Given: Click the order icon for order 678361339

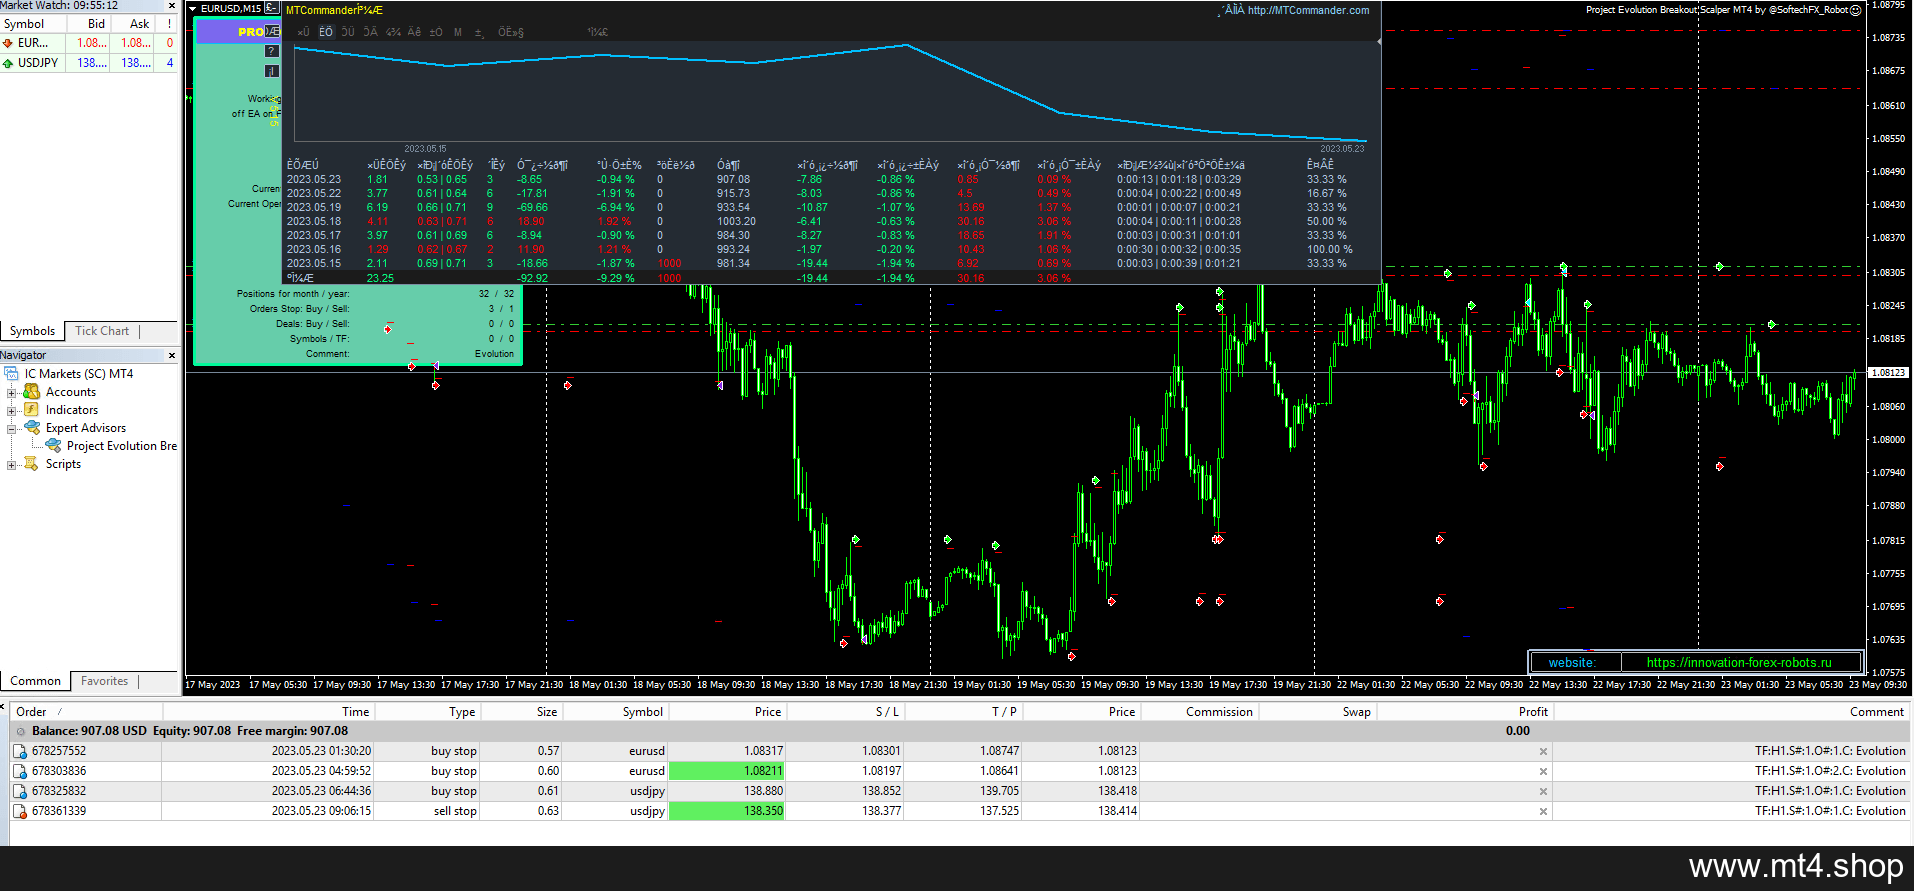Looking at the screenshot, I should point(20,811).
